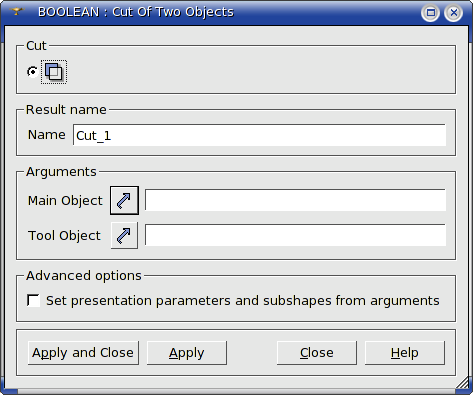The width and height of the screenshot is (473, 395).
Task: Maximize the BOOLEAN dialog window
Action: coord(431,13)
